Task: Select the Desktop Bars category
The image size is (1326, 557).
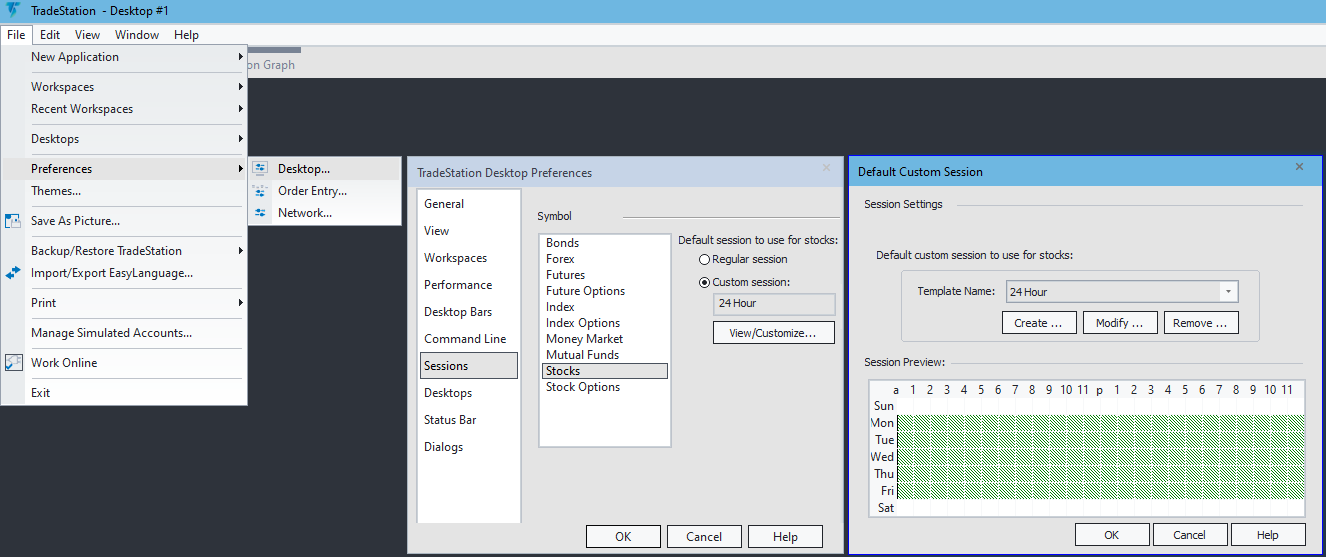Action: coord(469,312)
